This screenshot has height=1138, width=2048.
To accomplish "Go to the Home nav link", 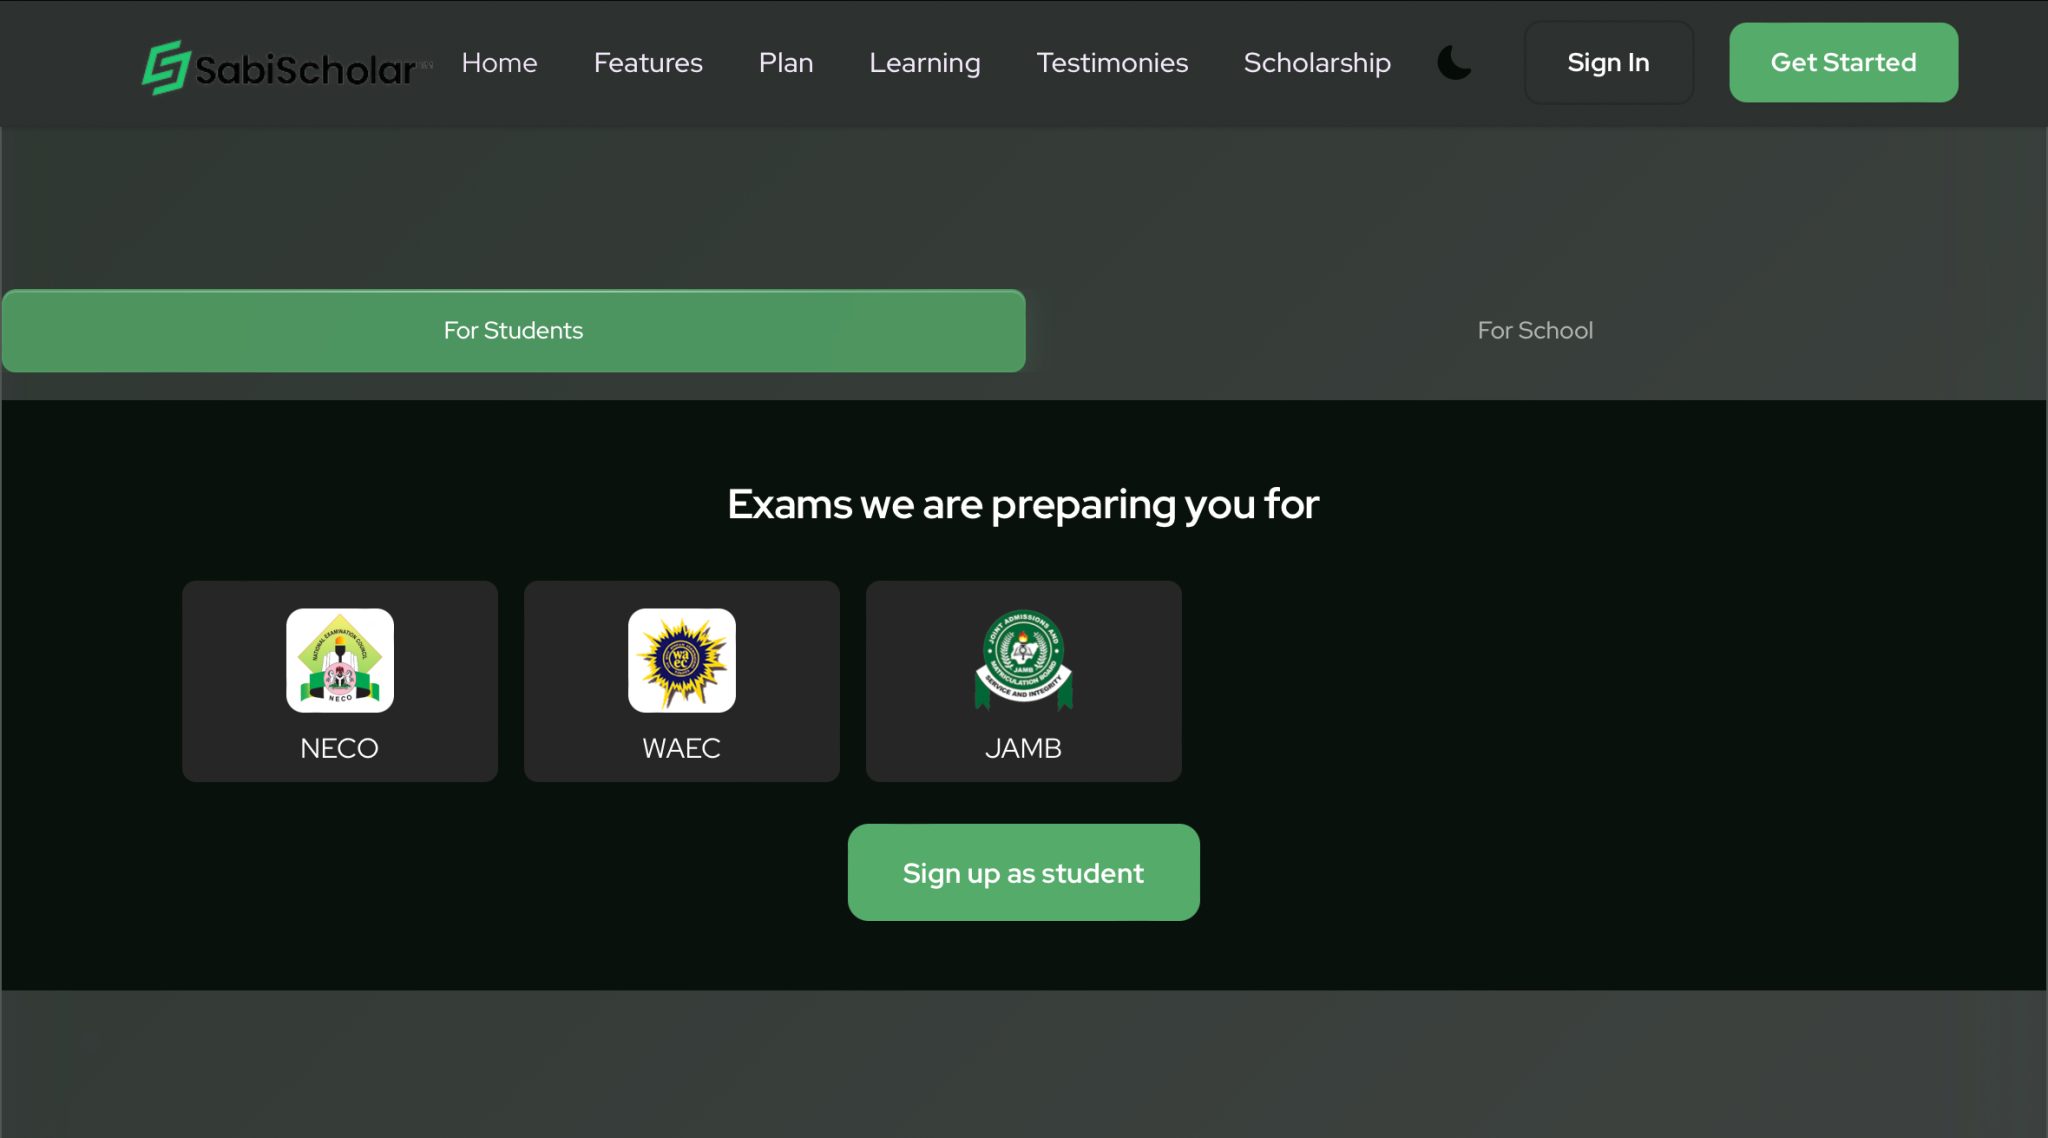I will (x=499, y=63).
